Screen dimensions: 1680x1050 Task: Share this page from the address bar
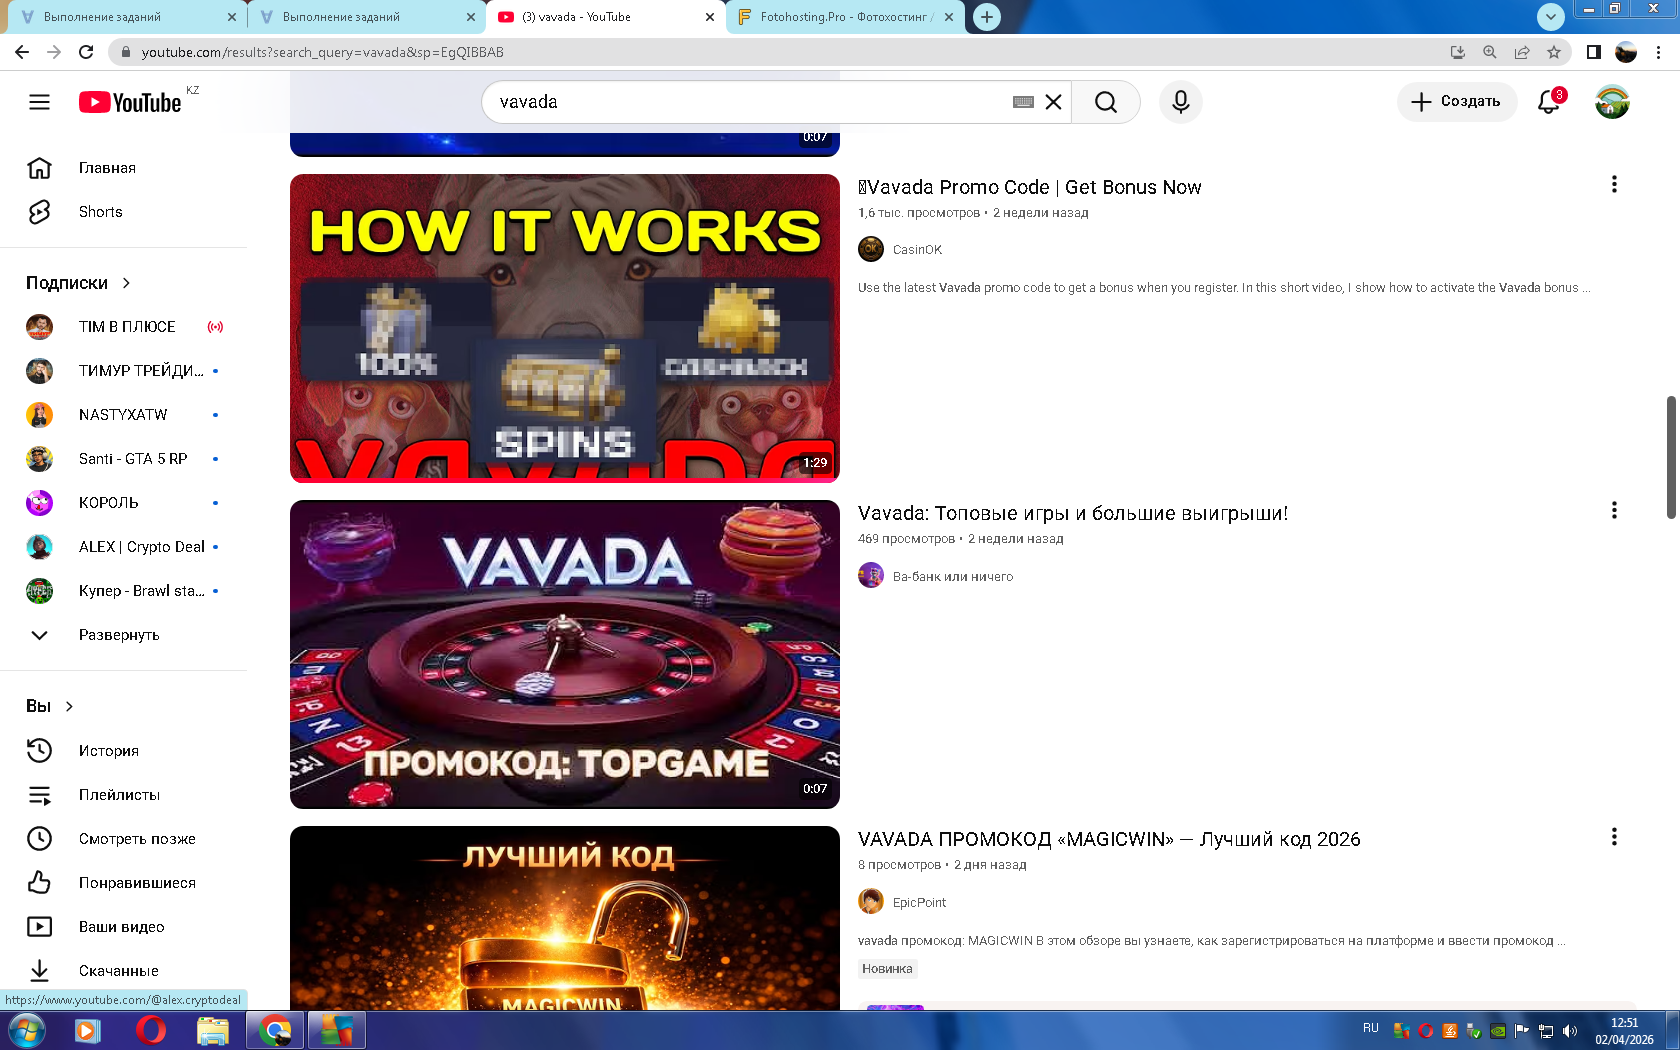click(x=1522, y=52)
